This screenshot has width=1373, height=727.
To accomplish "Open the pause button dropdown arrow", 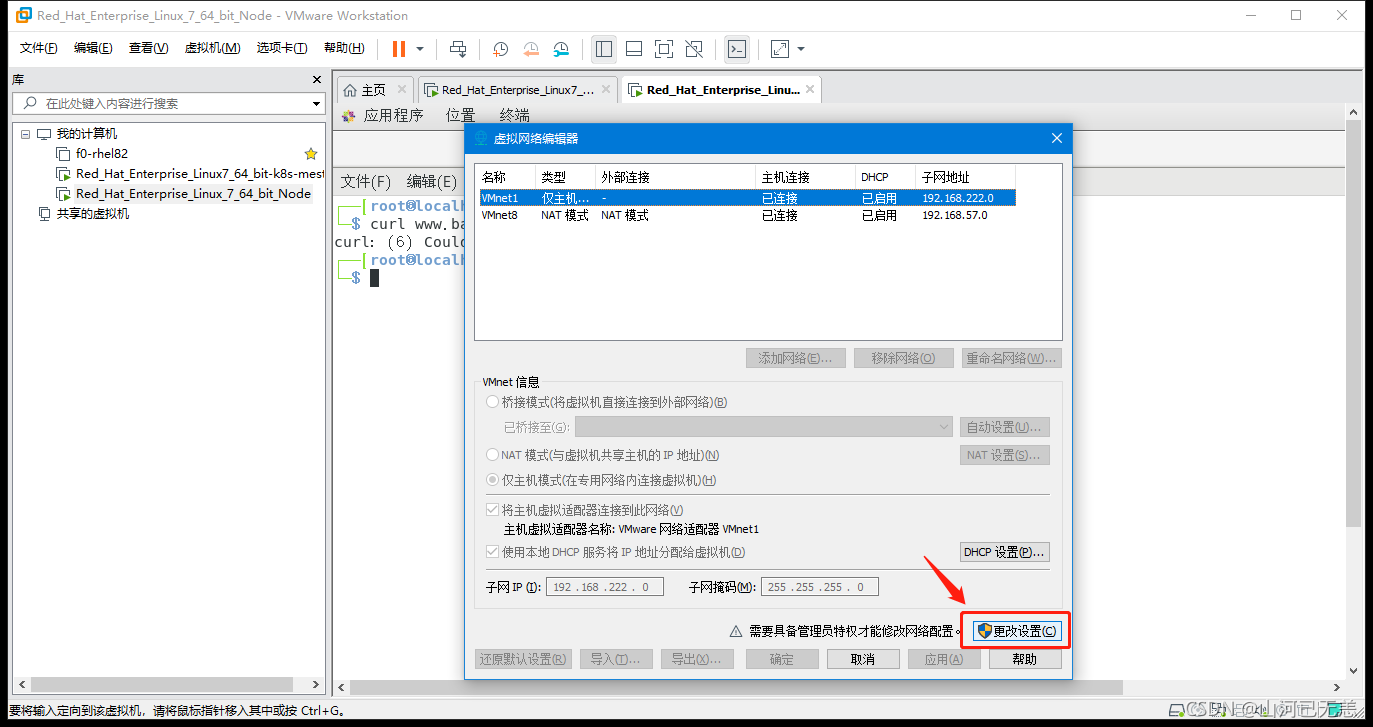I will pos(420,48).
